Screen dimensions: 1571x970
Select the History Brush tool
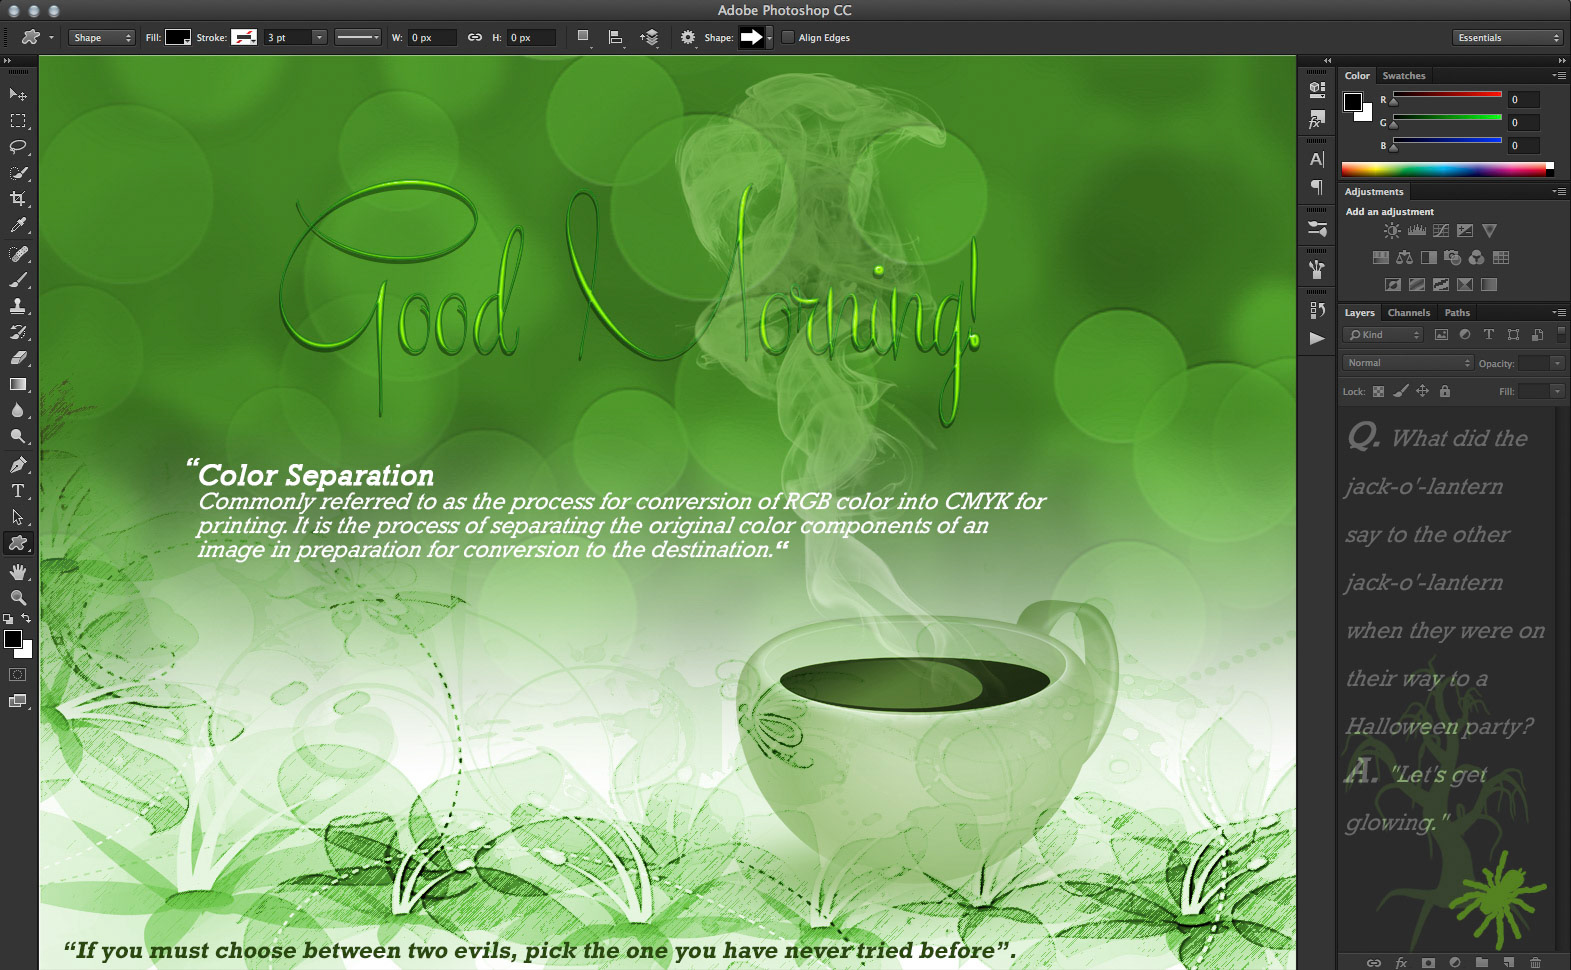tap(18, 332)
